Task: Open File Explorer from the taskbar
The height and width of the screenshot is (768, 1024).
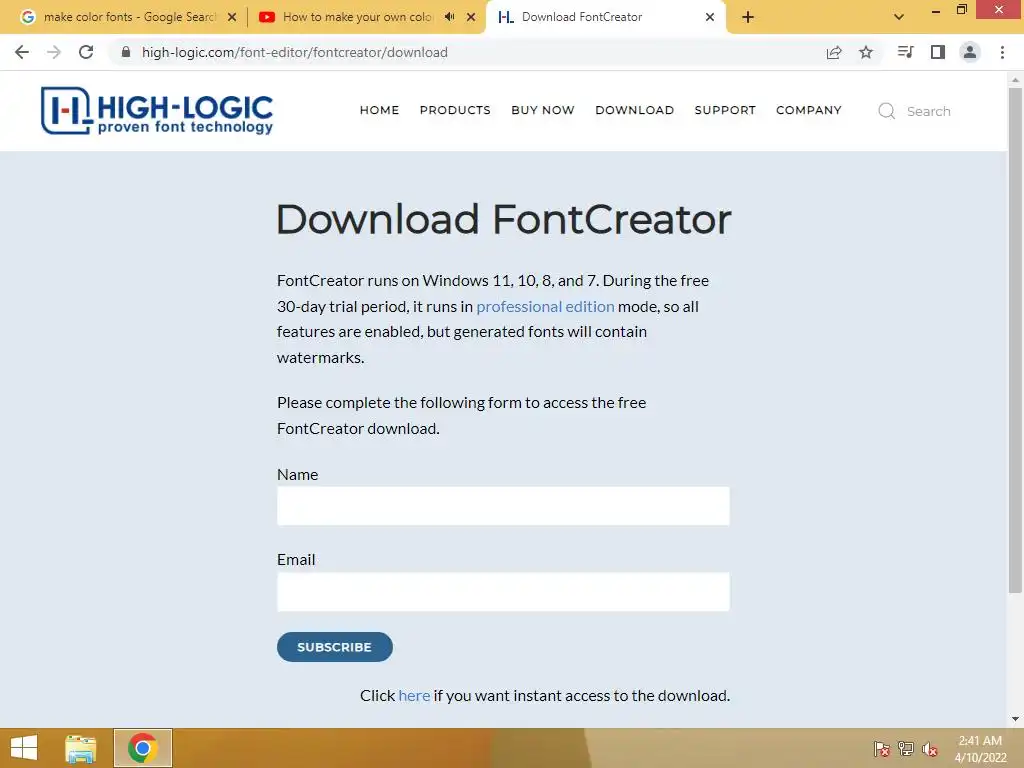Action: 80,748
